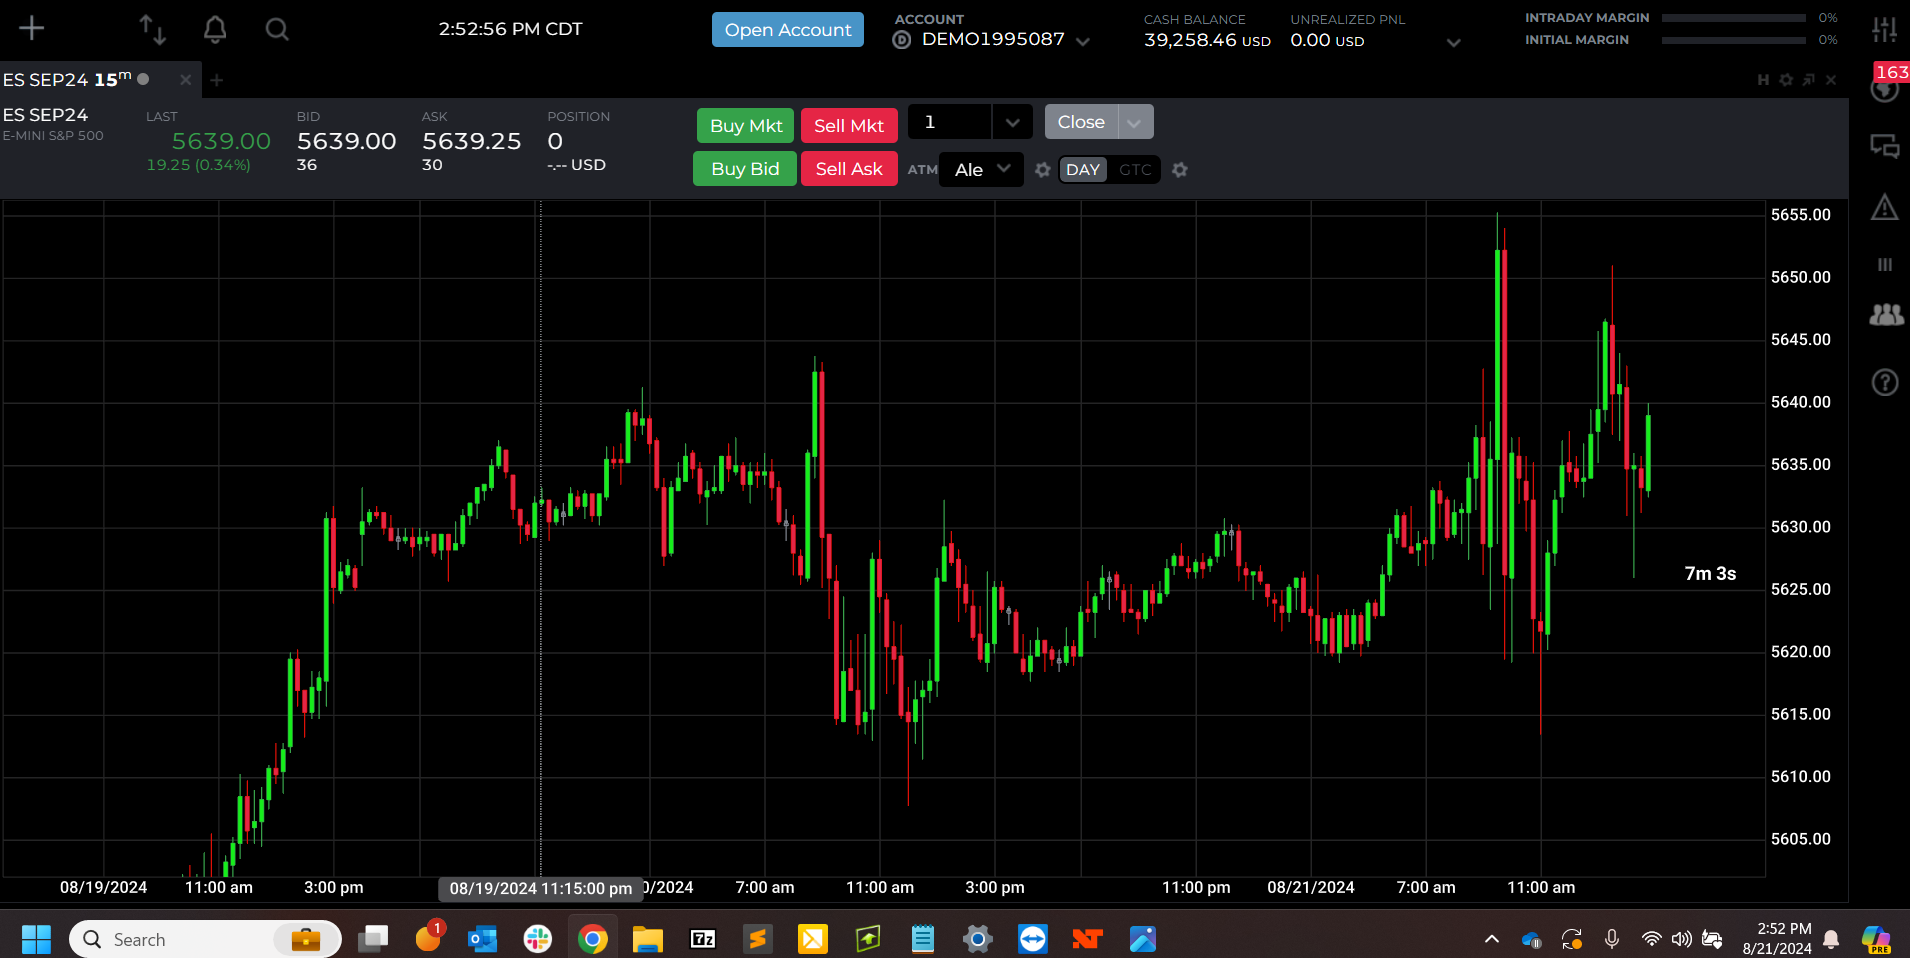Viewport: 1910px width, 958px height.
Task: Click the Intraday Margin progress bar
Action: [x=1734, y=18]
